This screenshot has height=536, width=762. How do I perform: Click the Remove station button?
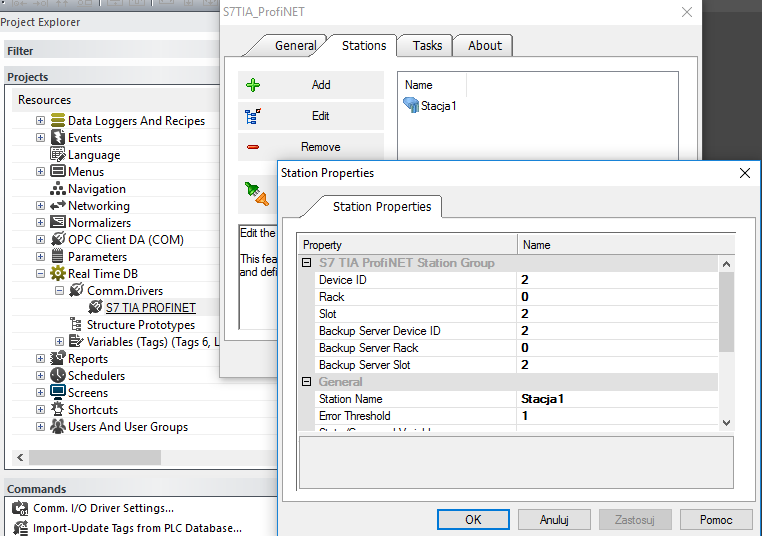(311, 147)
